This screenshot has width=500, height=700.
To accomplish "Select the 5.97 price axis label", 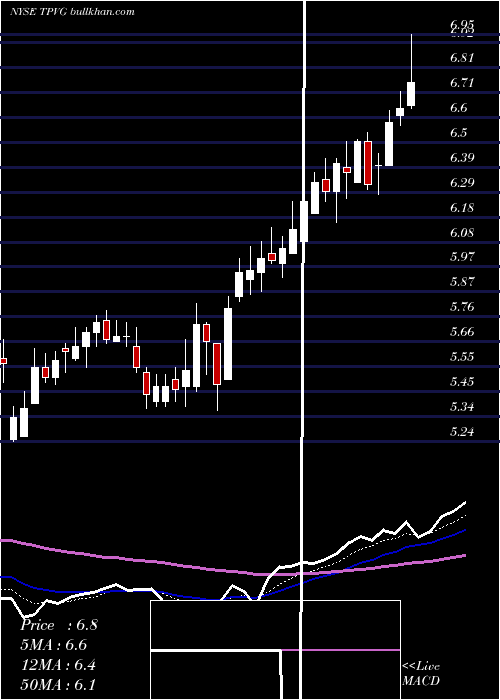I will [x=462, y=257].
